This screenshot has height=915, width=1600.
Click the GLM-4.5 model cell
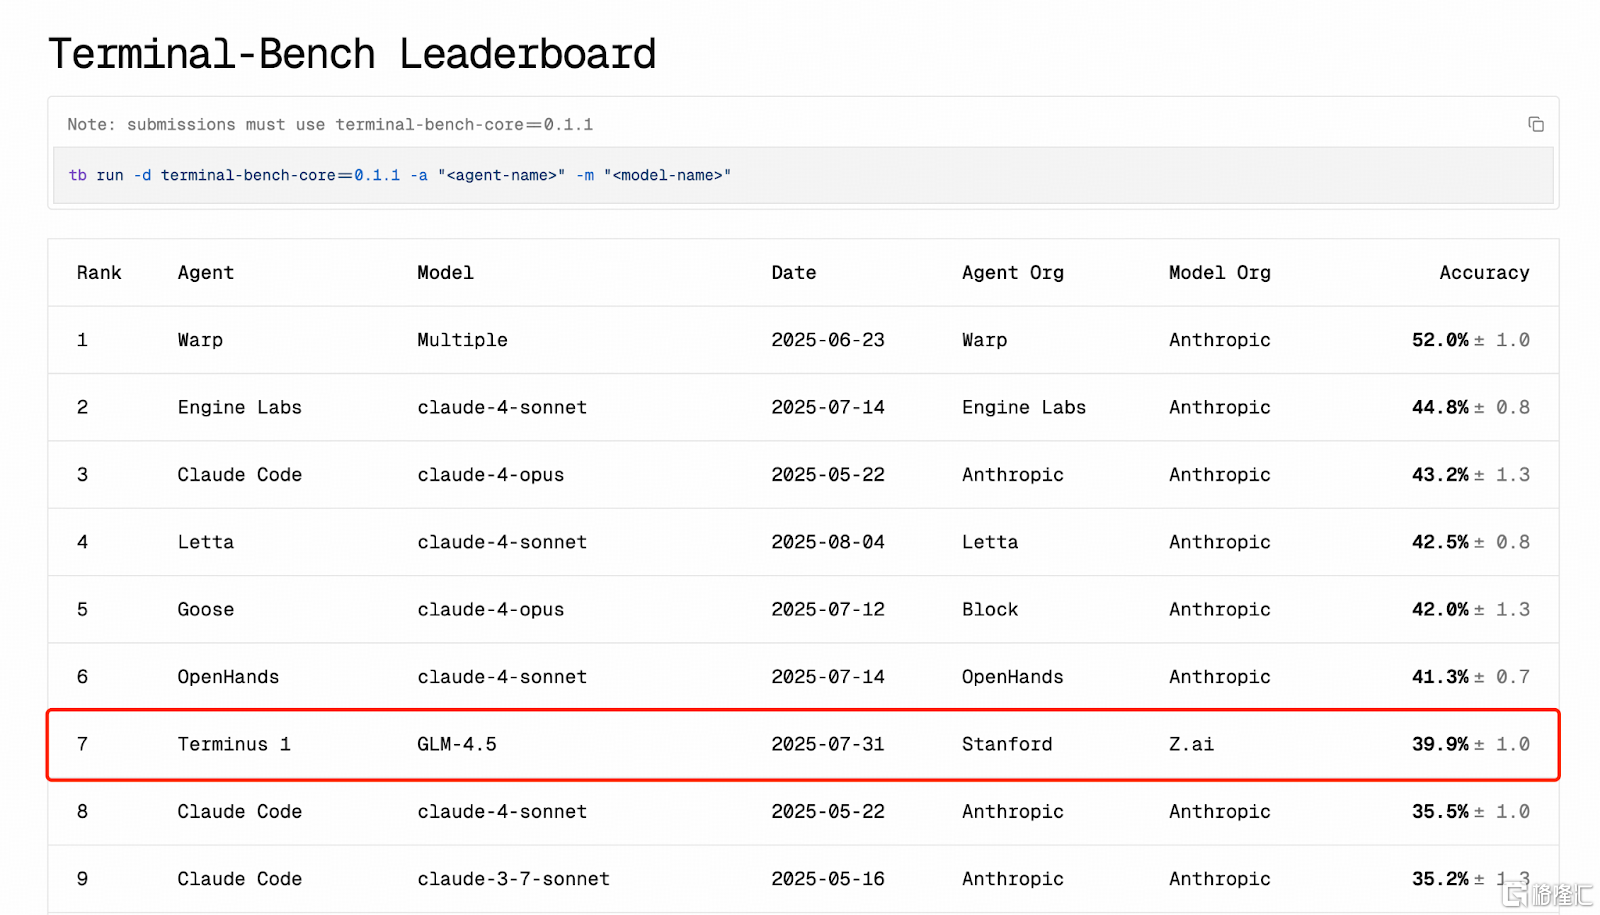tap(457, 744)
